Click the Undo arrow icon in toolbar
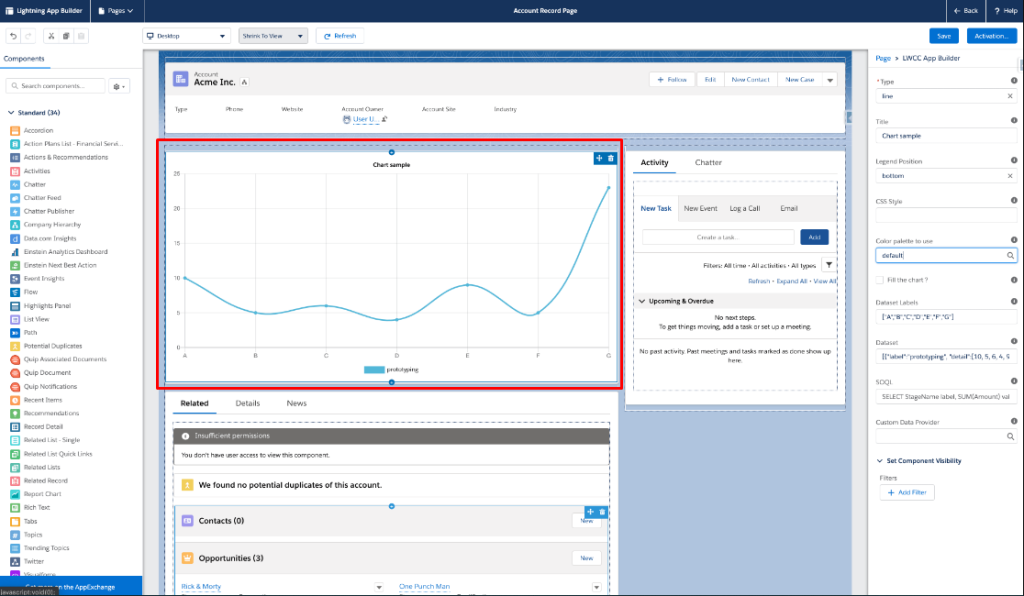This screenshot has height=596, width=1024. tap(15, 36)
